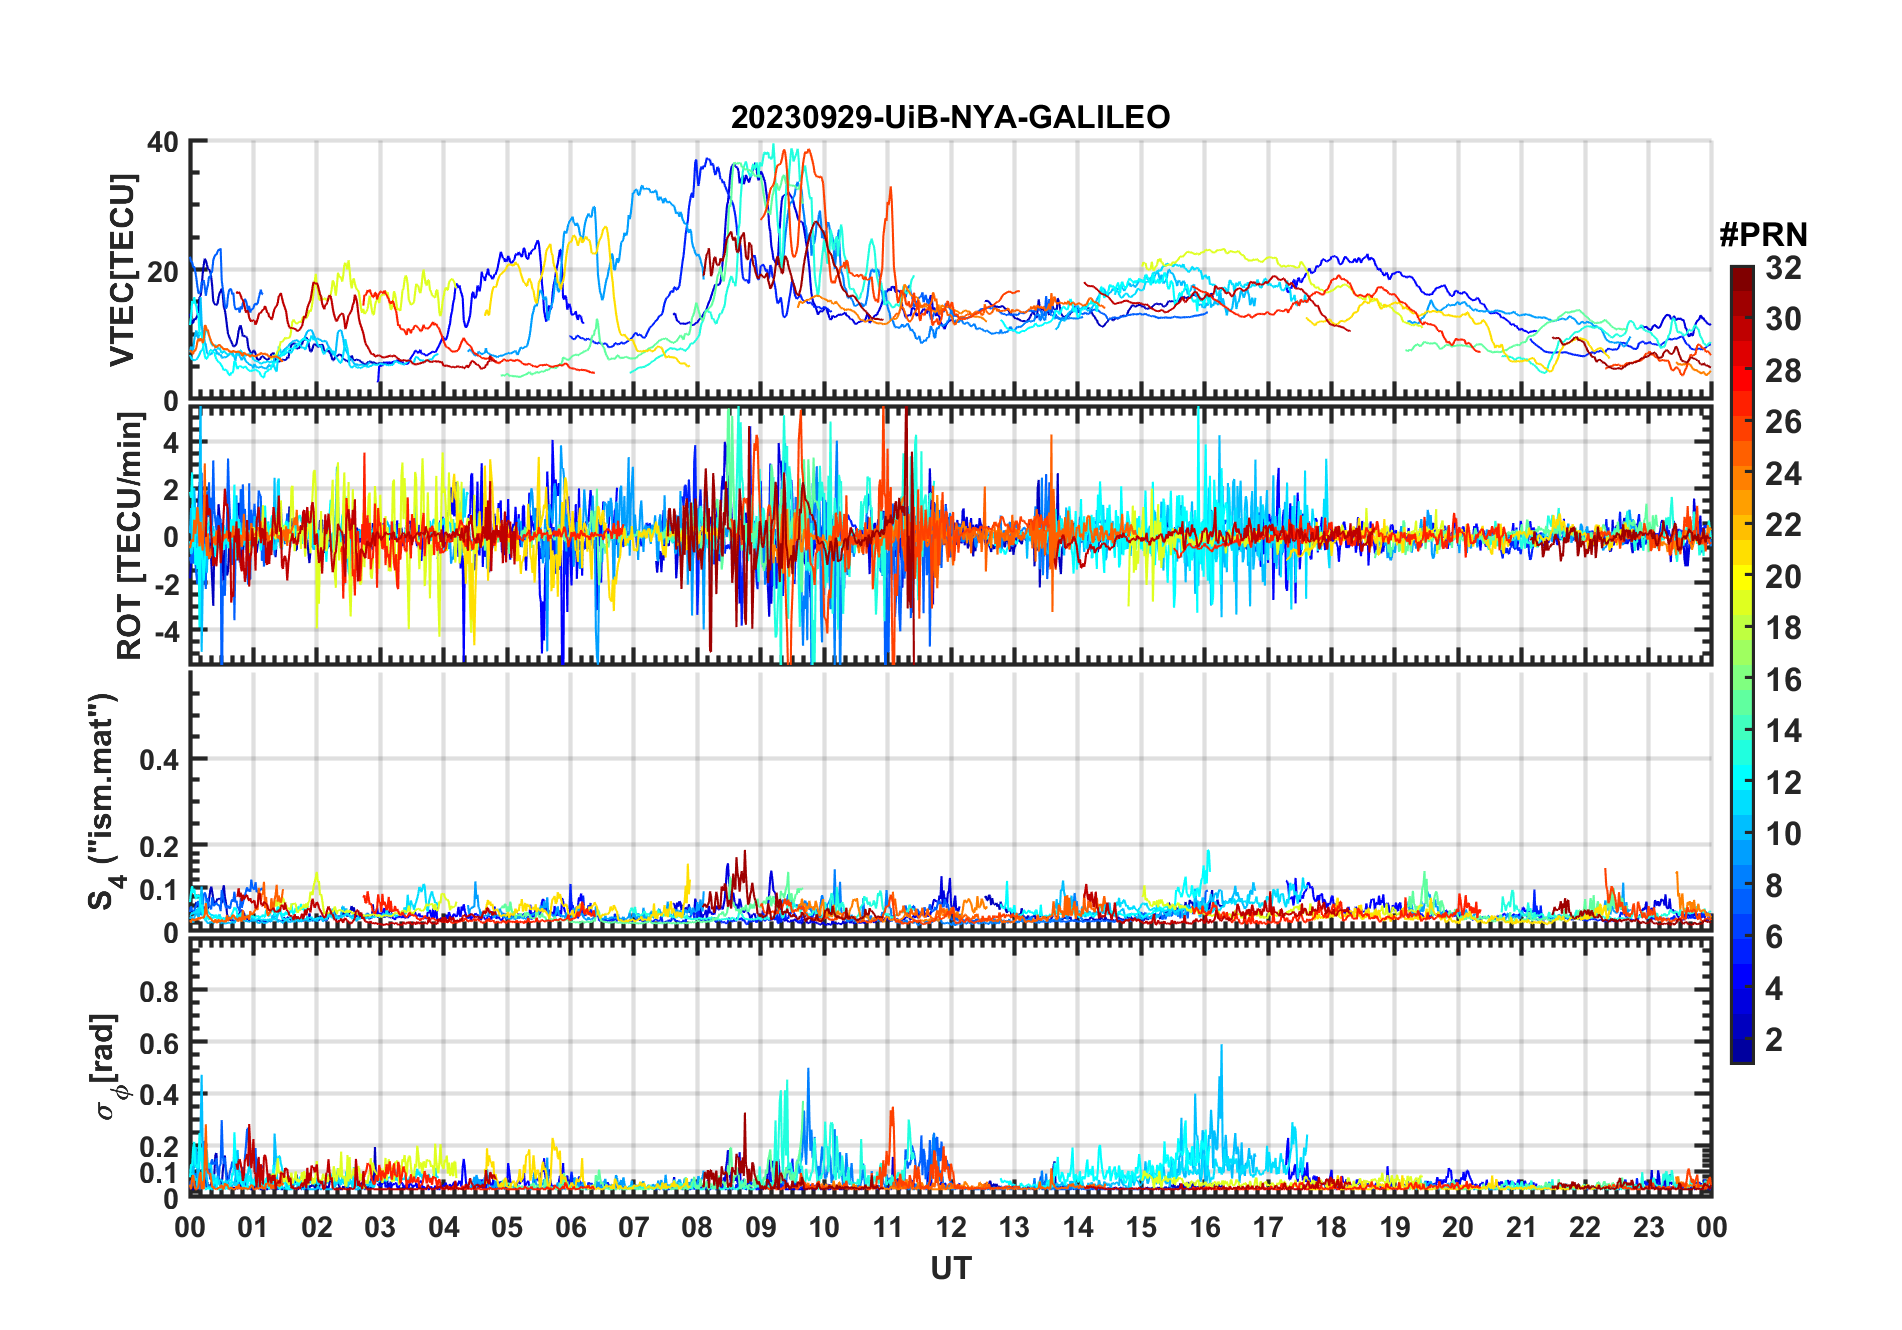1902x1330 pixels.
Task: Click the 06 hour tick label
Action: (x=570, y=1227)
